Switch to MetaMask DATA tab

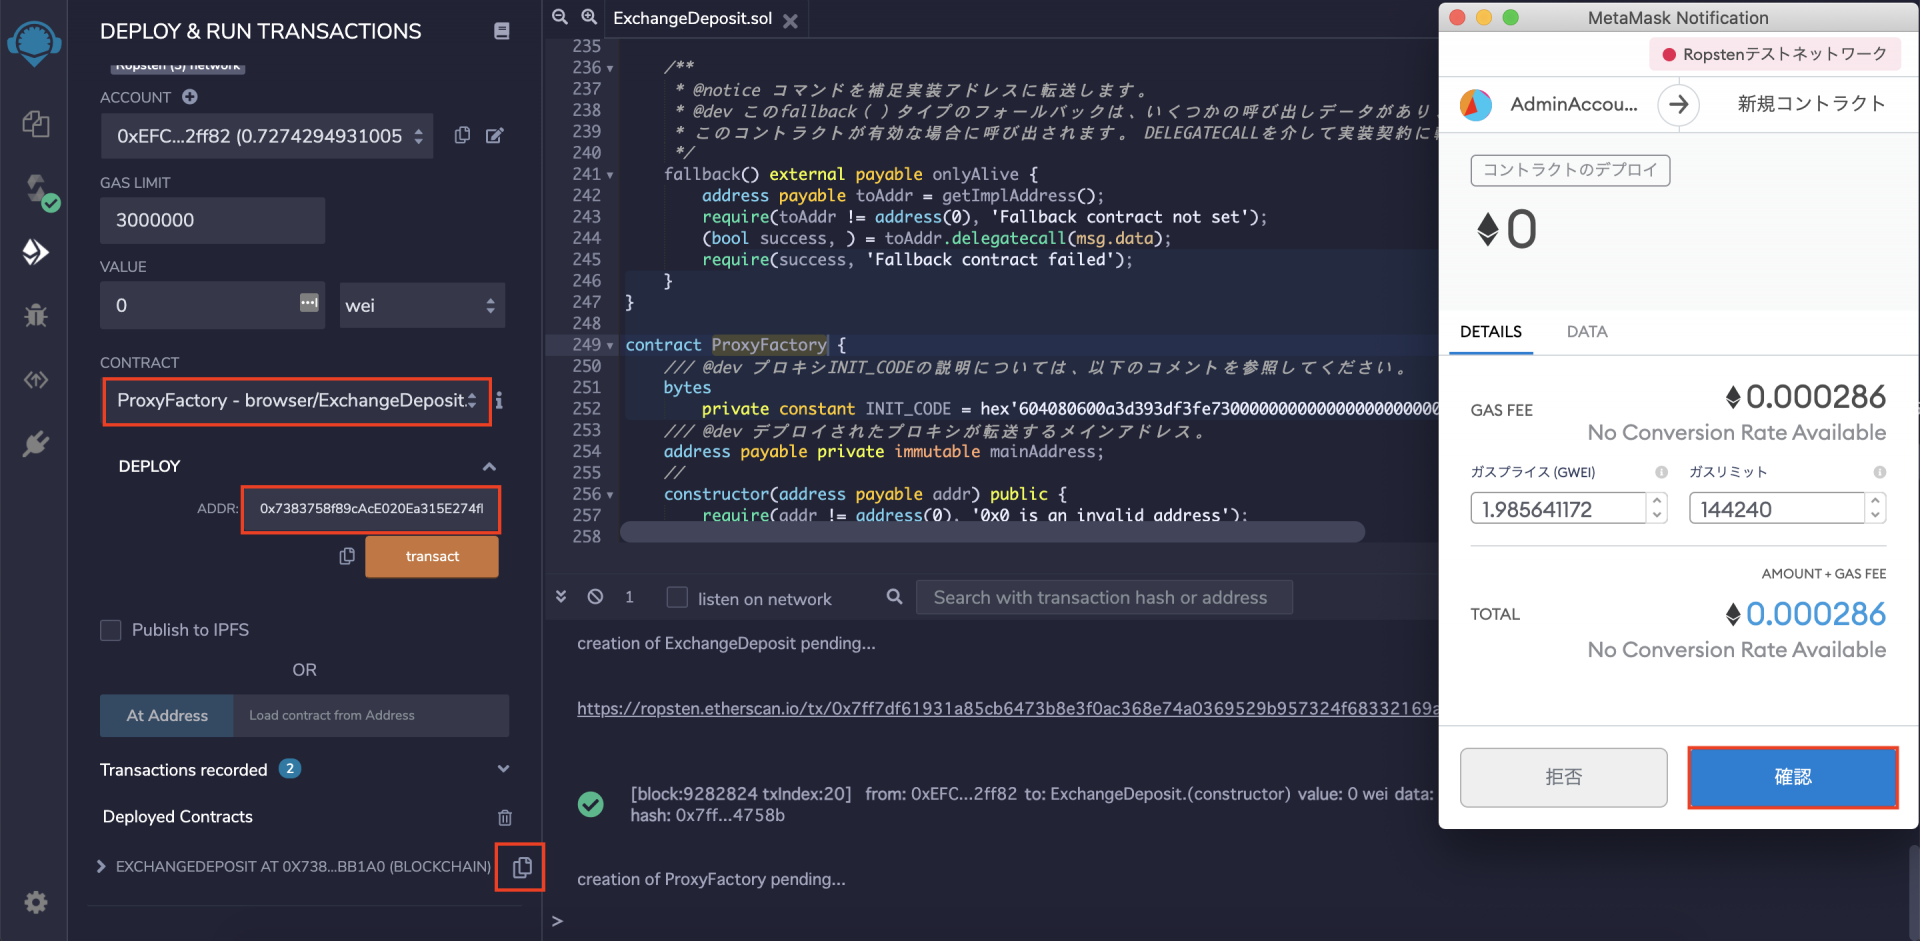pyautogui.click(x=1587, y=332)
